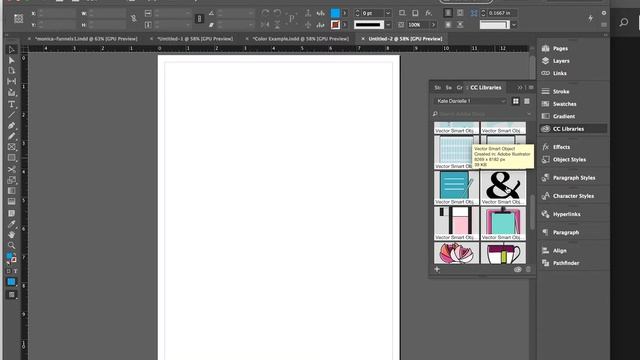Select the Eyedropper tool
The height and width of the screenshot is (360, 640).
coord(11,224)
